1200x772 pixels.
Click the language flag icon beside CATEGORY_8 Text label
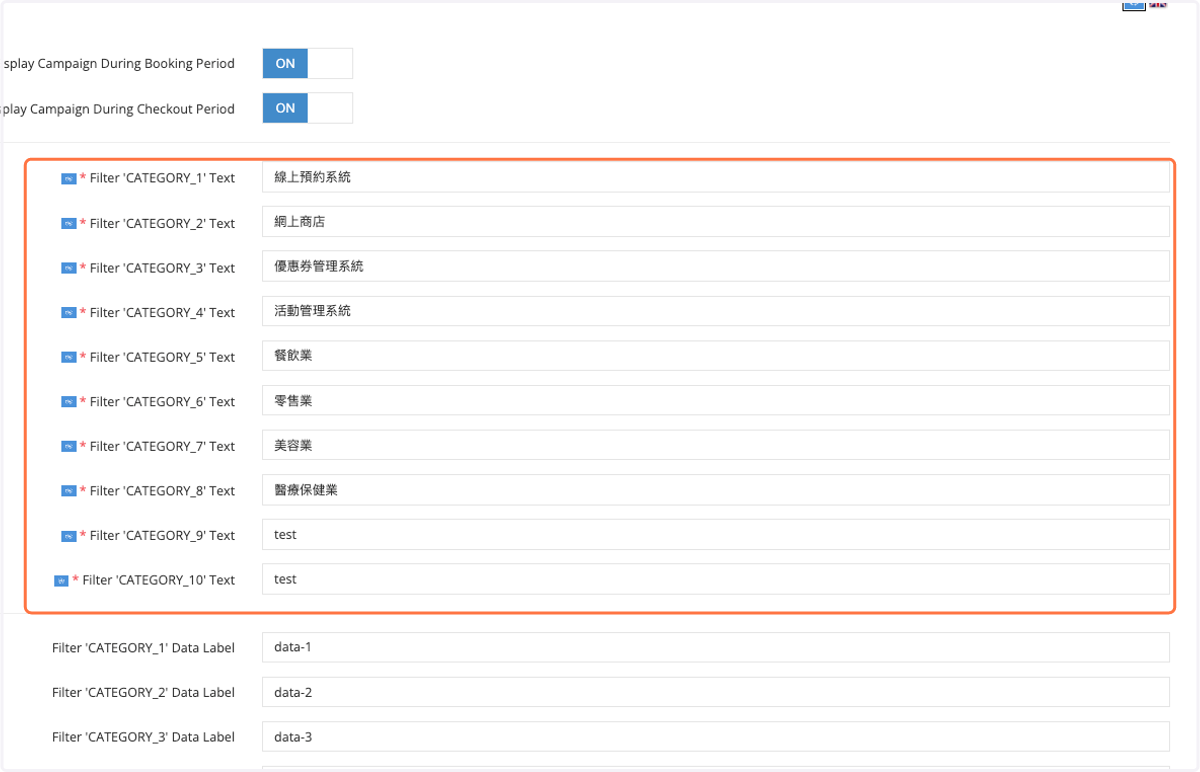tap(68, 491)
